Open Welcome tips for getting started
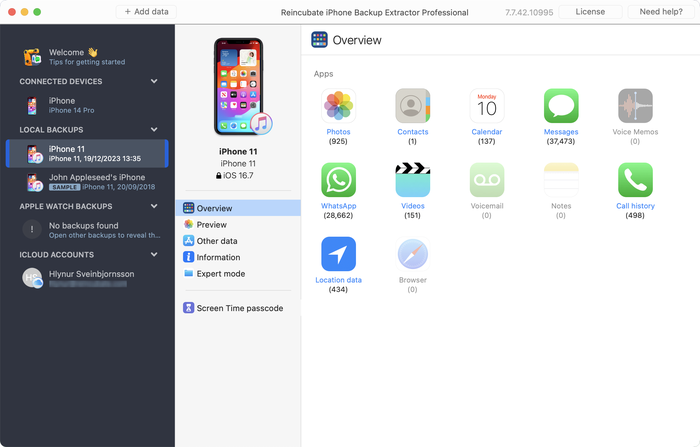 pos(87,57)
